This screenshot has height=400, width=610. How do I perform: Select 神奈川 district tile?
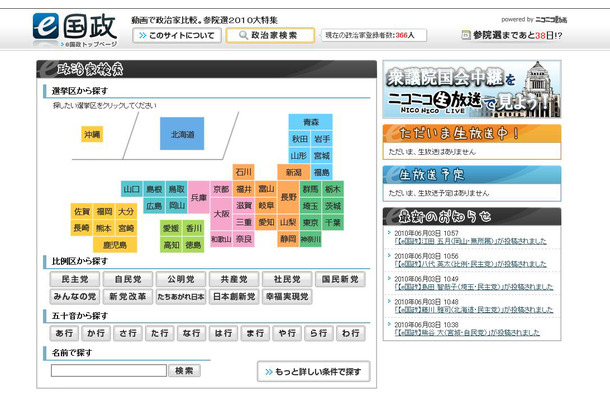coord(310,239)
